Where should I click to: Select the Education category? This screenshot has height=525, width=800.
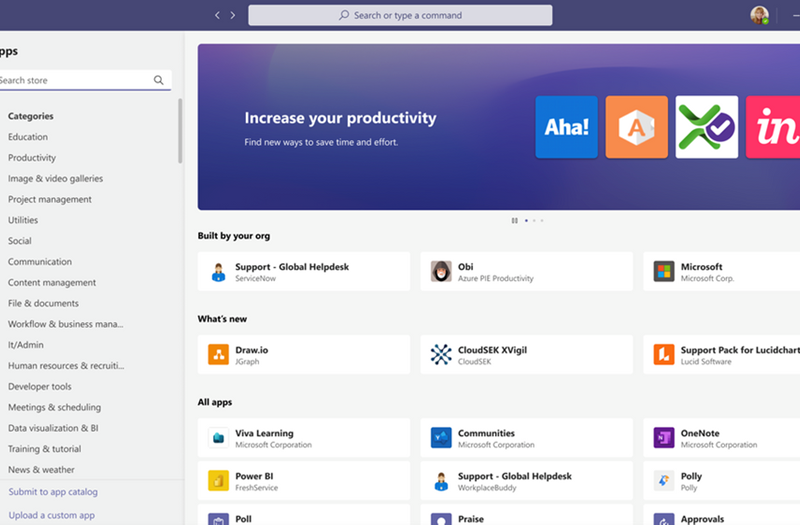[28, 137]
